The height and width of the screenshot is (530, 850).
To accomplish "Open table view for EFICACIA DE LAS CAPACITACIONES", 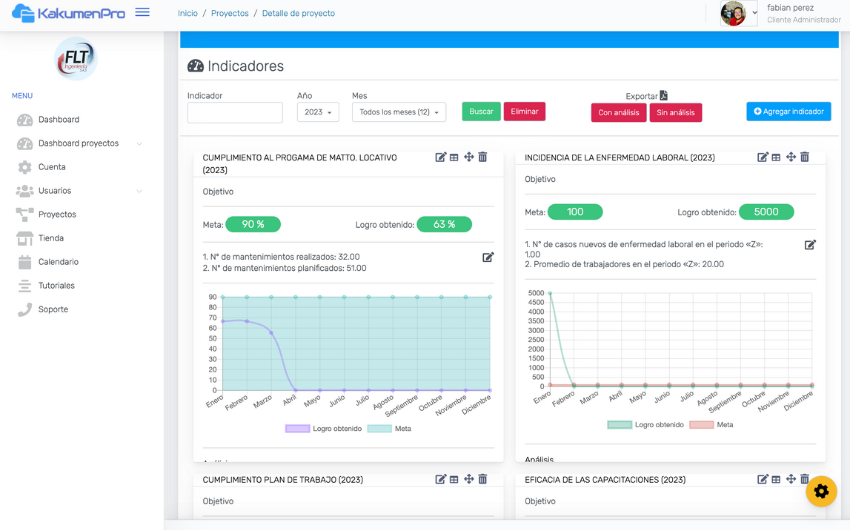I will point(776,479).
